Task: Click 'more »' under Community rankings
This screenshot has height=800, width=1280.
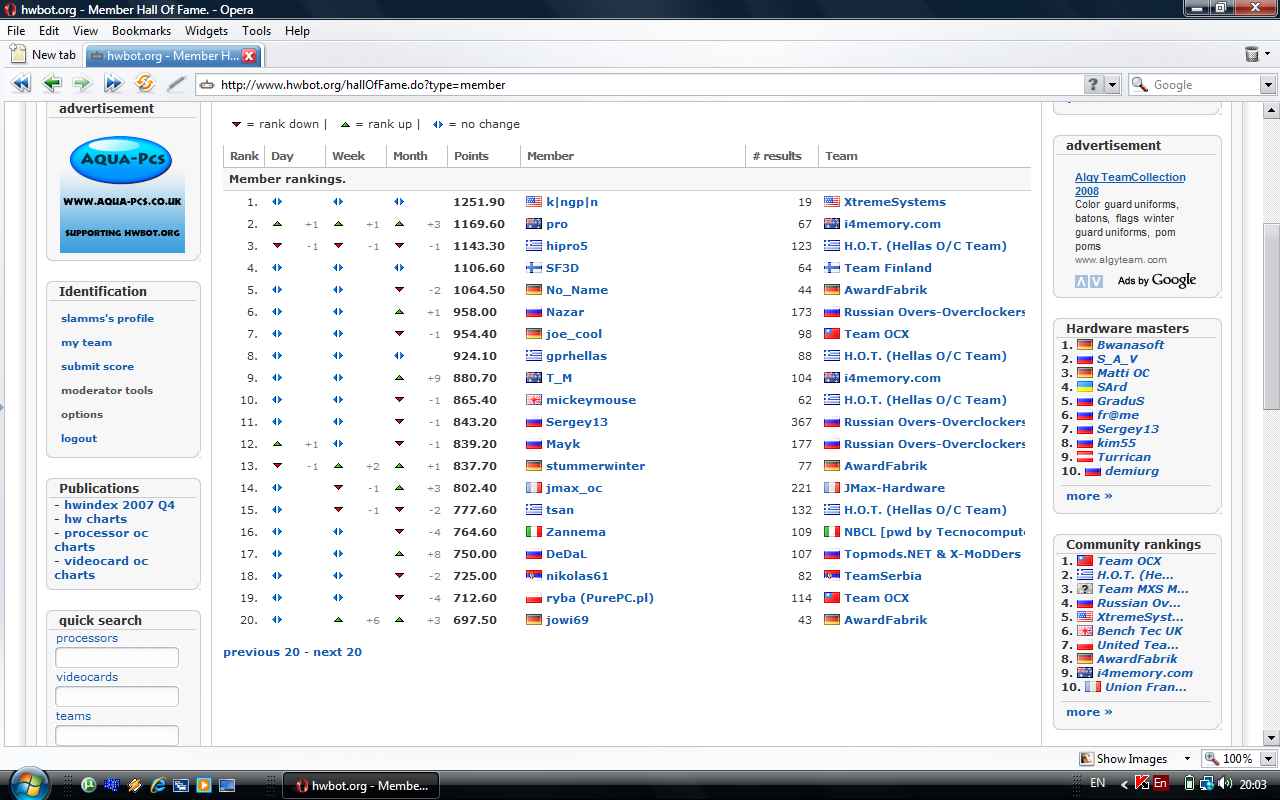Action: point(1089,712)
